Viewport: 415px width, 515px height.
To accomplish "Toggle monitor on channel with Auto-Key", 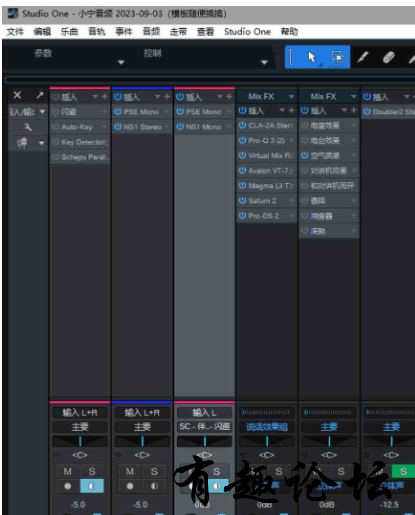I will click(x=92, y=486).
